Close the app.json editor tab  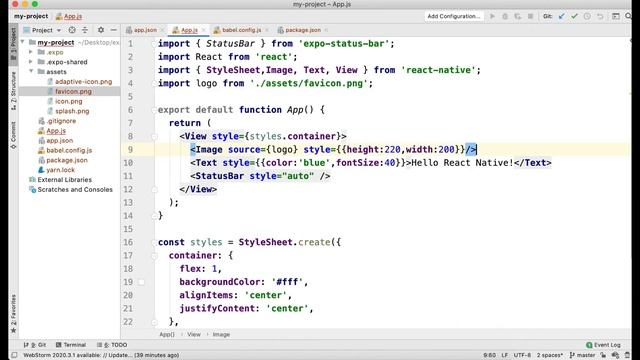click(162, 30)
